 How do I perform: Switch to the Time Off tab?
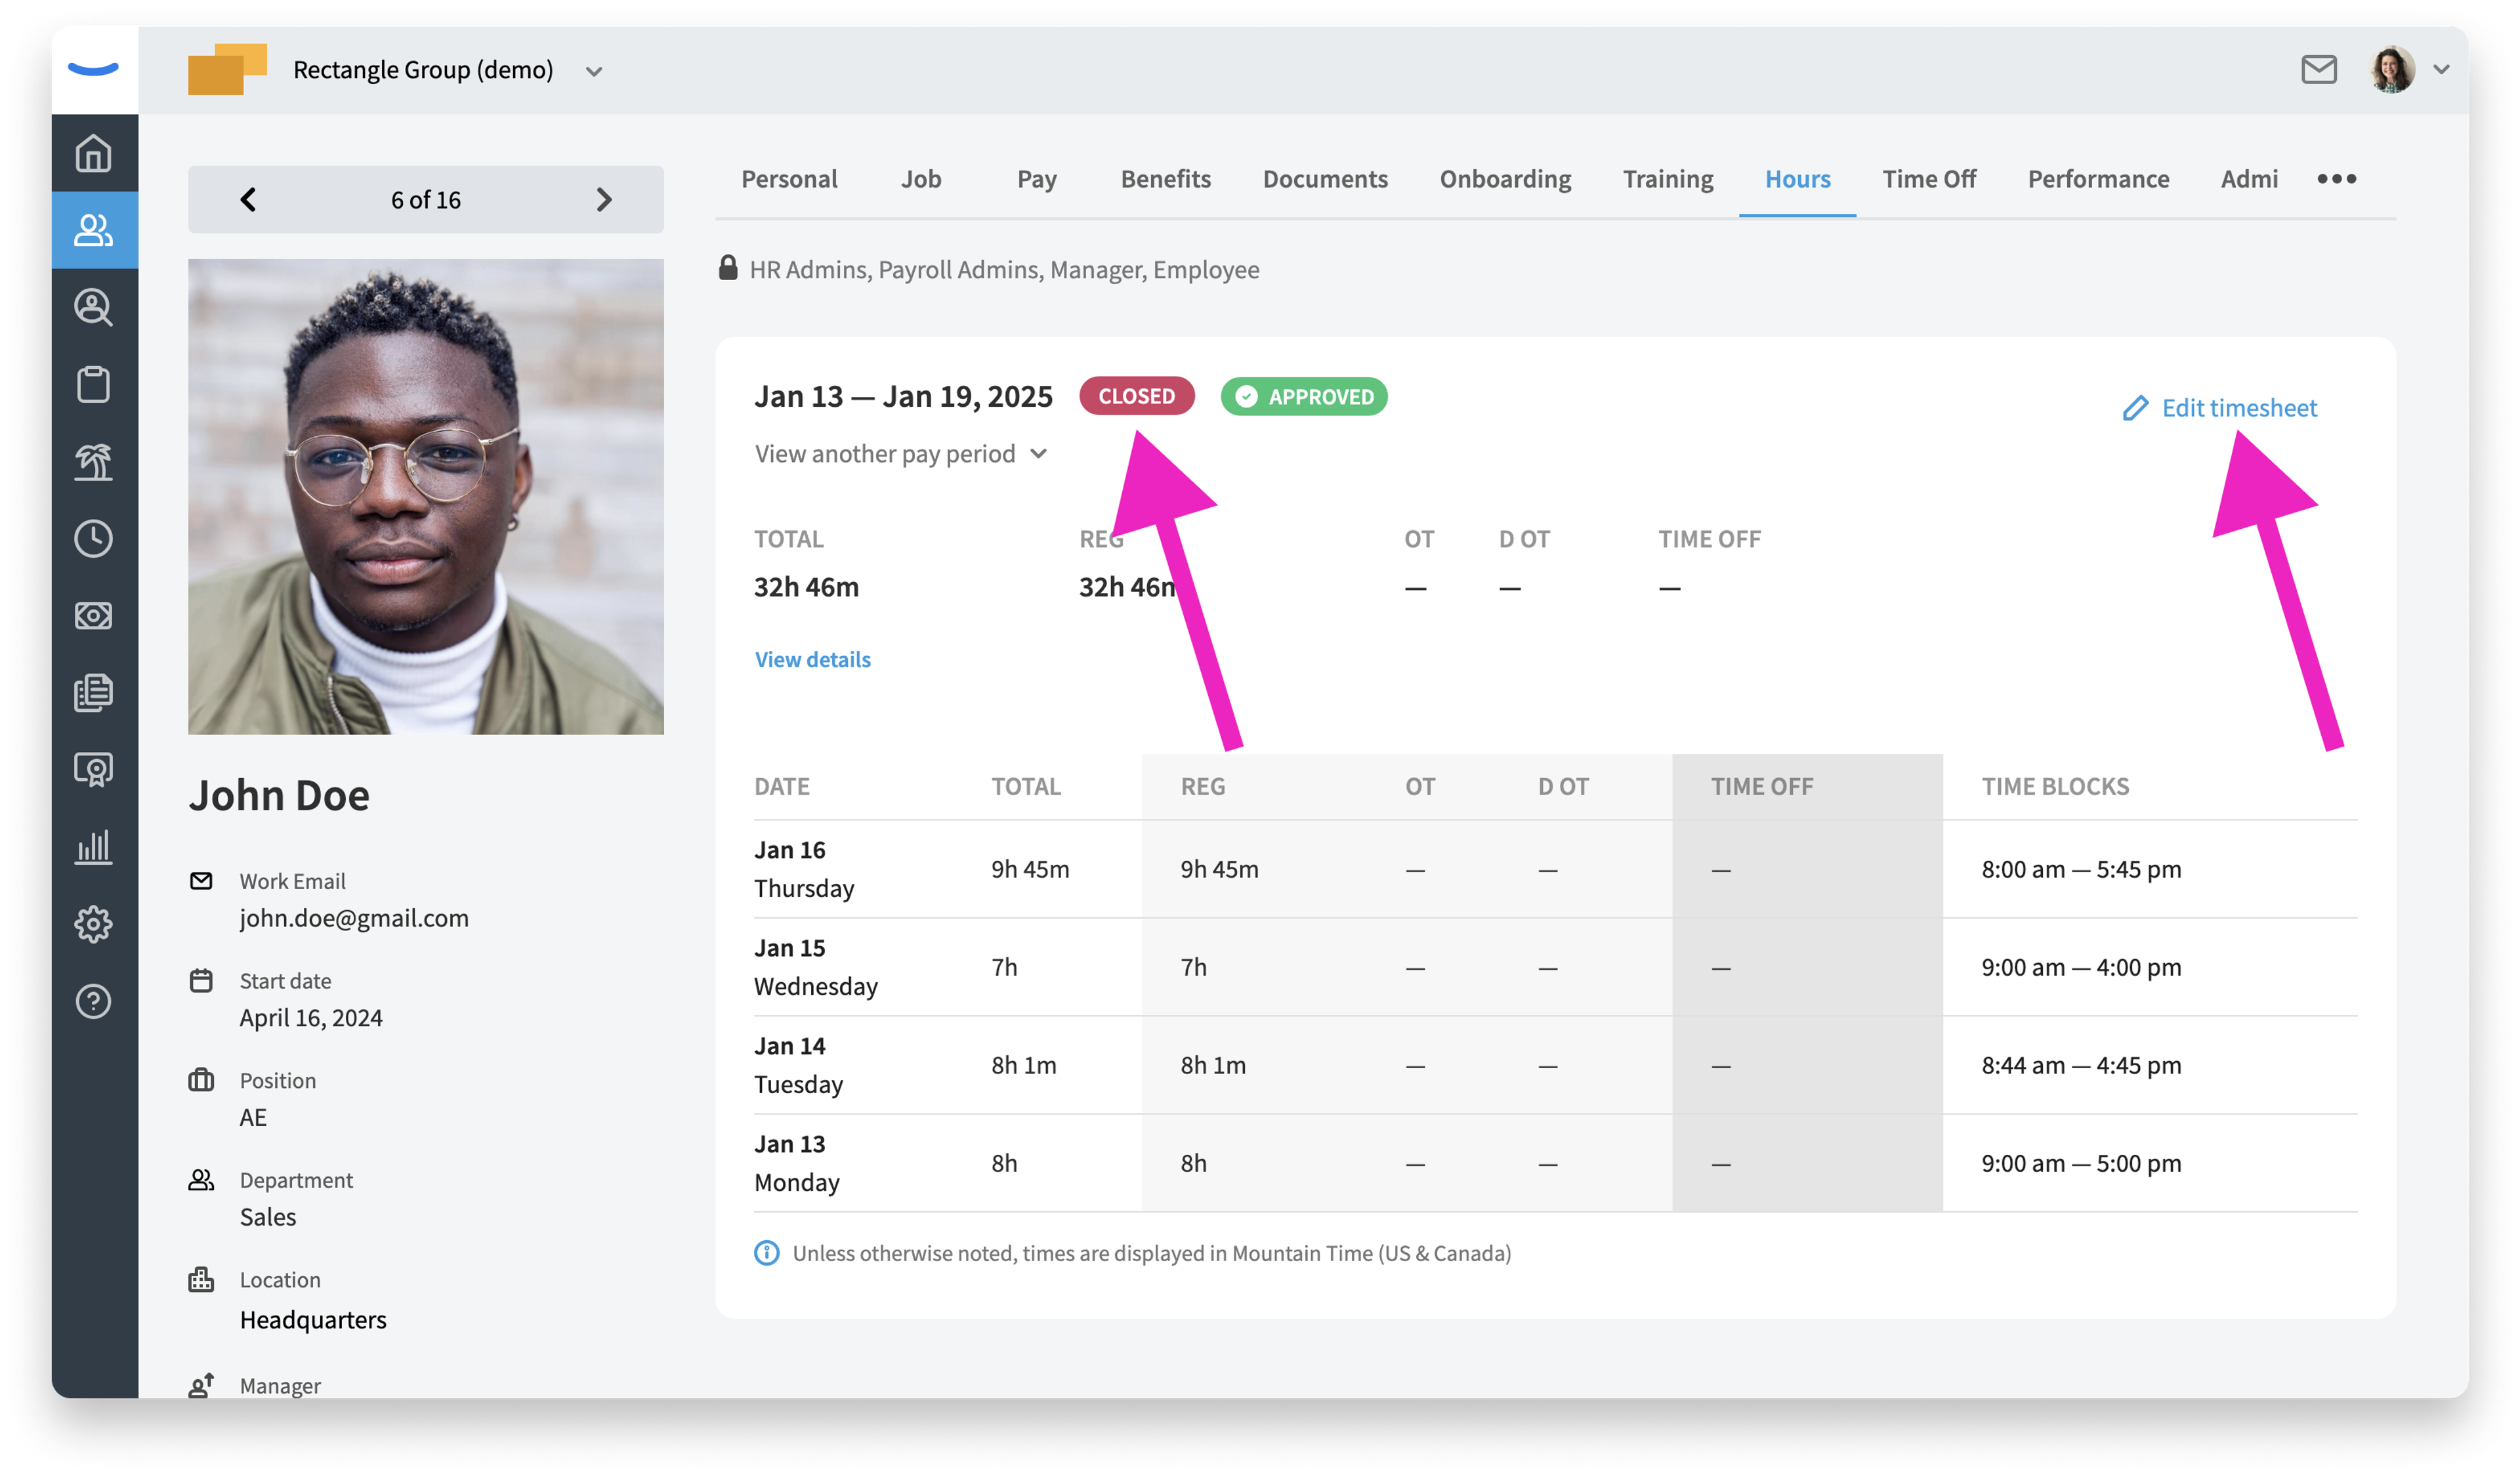tap(1928, 179)
